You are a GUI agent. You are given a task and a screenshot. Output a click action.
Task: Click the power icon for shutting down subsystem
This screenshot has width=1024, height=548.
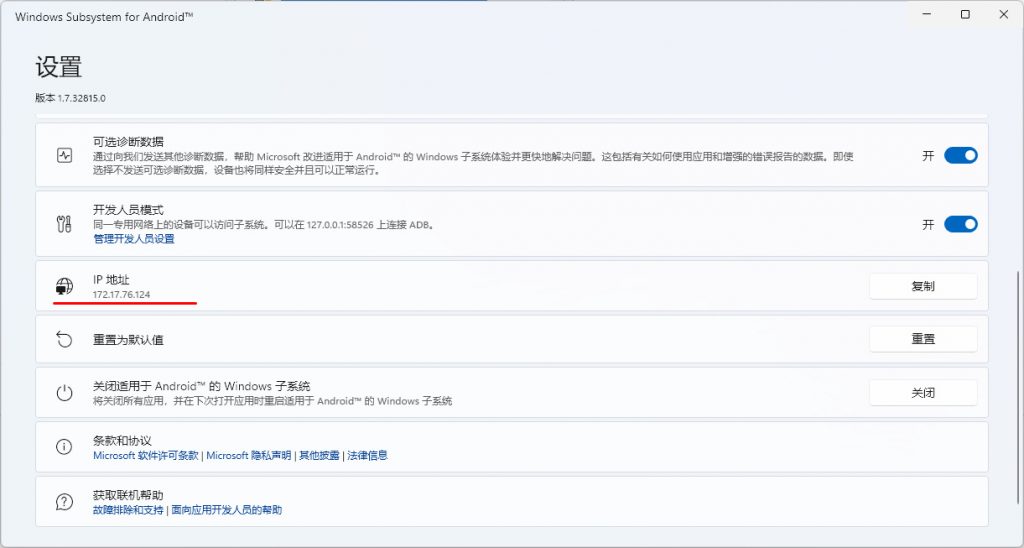(64, 393)
